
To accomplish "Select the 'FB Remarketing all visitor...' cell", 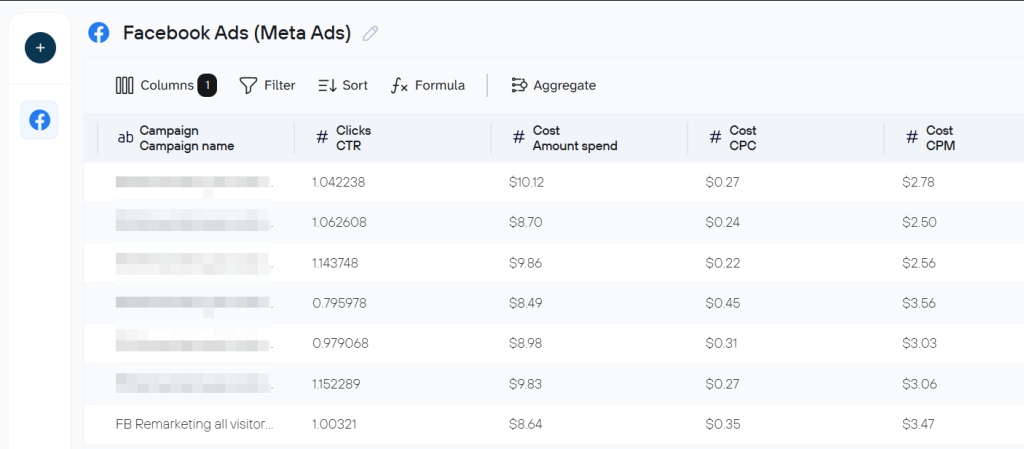I will pos(195,424).
